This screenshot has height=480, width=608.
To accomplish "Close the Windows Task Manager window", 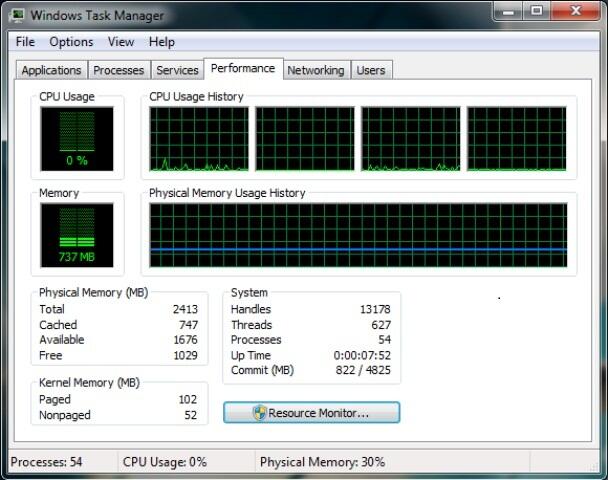I will (x=575, y=11).
